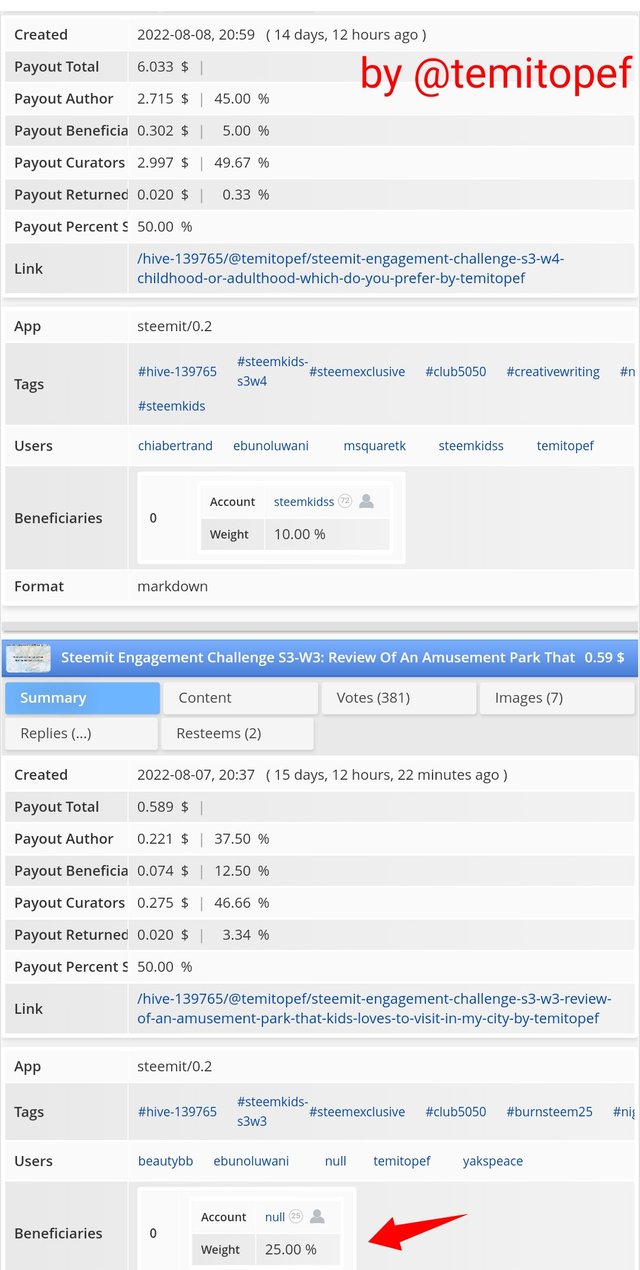
Task: Click the #steemkids-s3w4 tag
Action: click(x=272, y=371)
